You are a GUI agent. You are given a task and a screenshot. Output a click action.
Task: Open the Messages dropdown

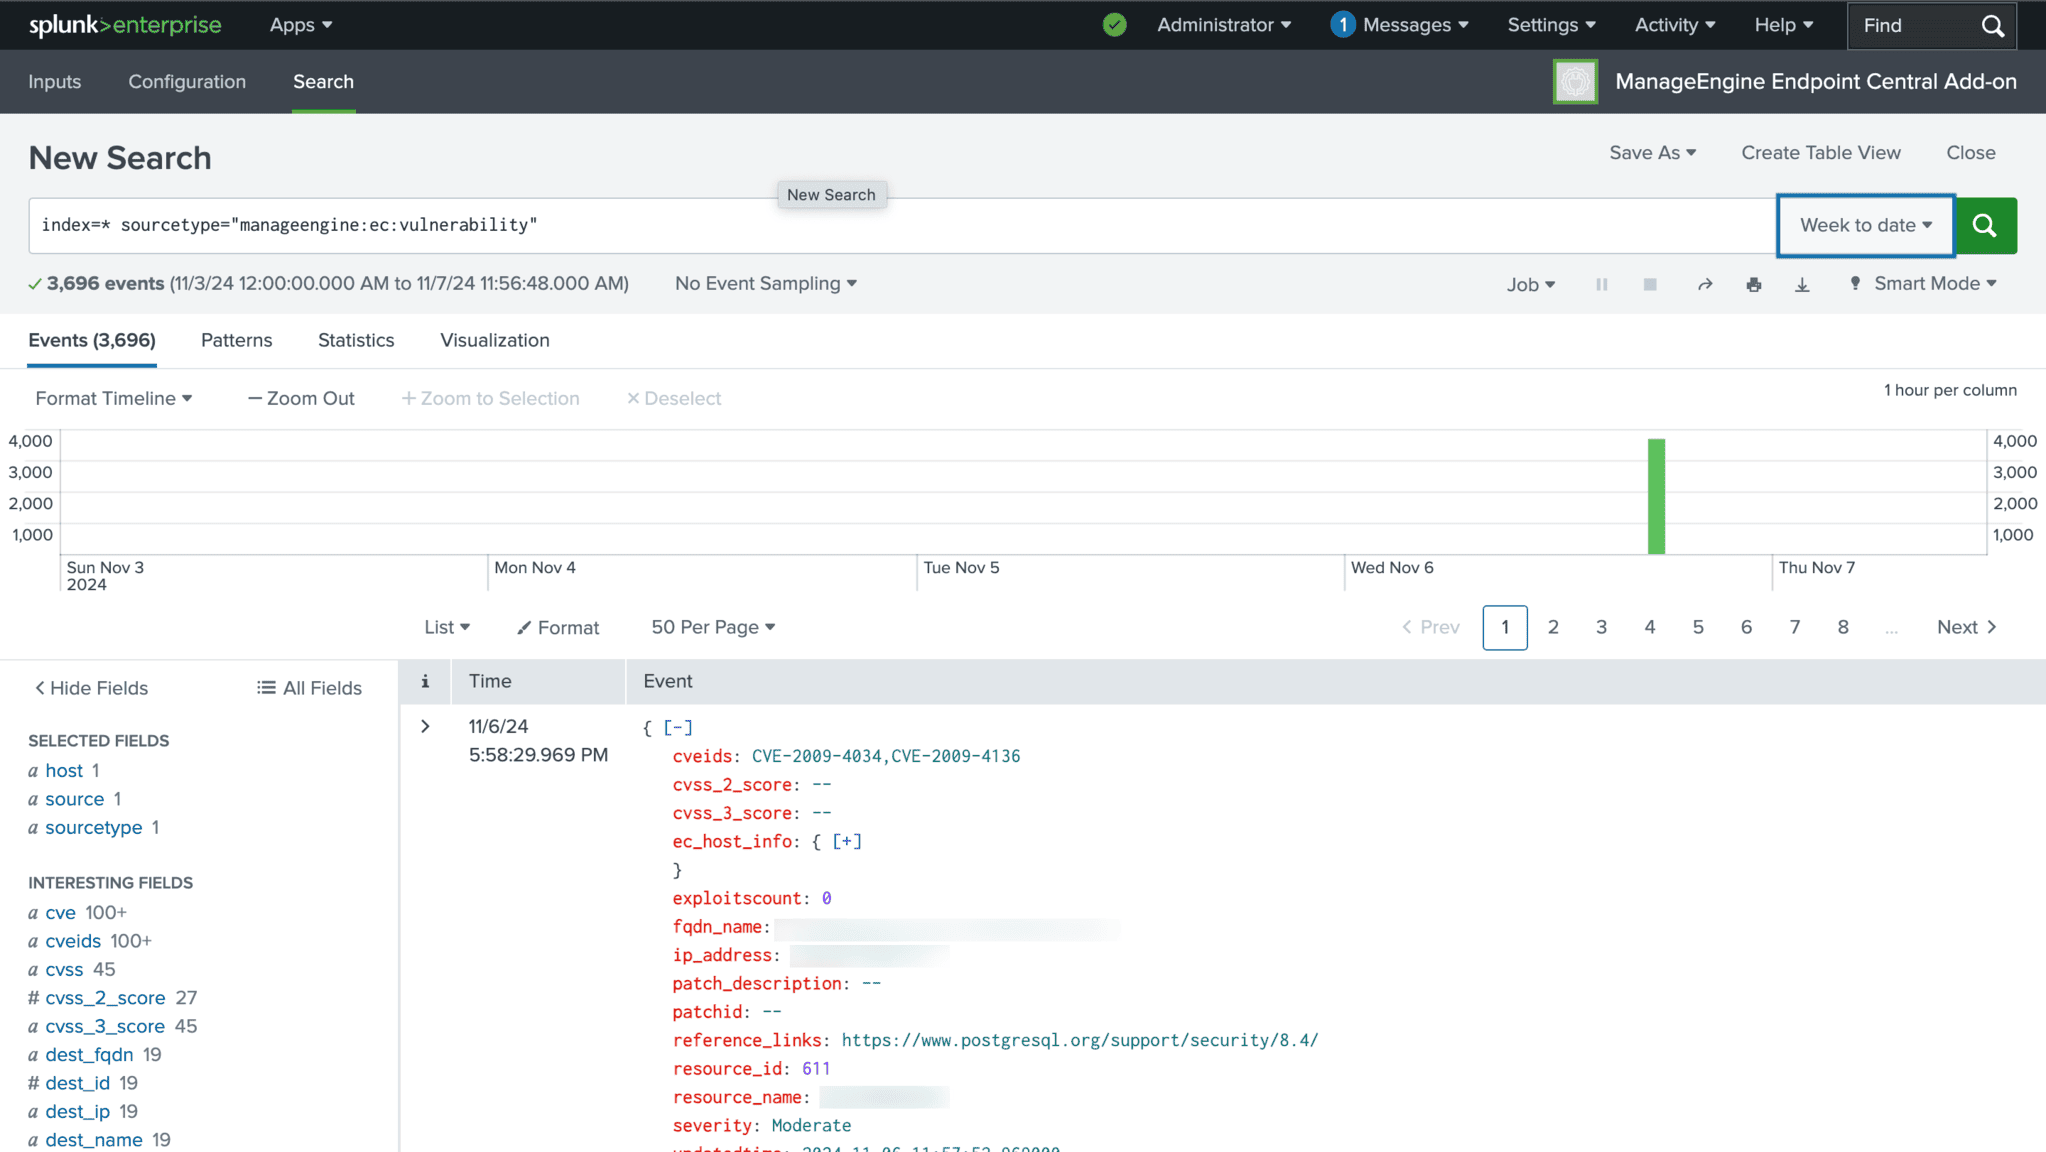[x=1399, y=25]
